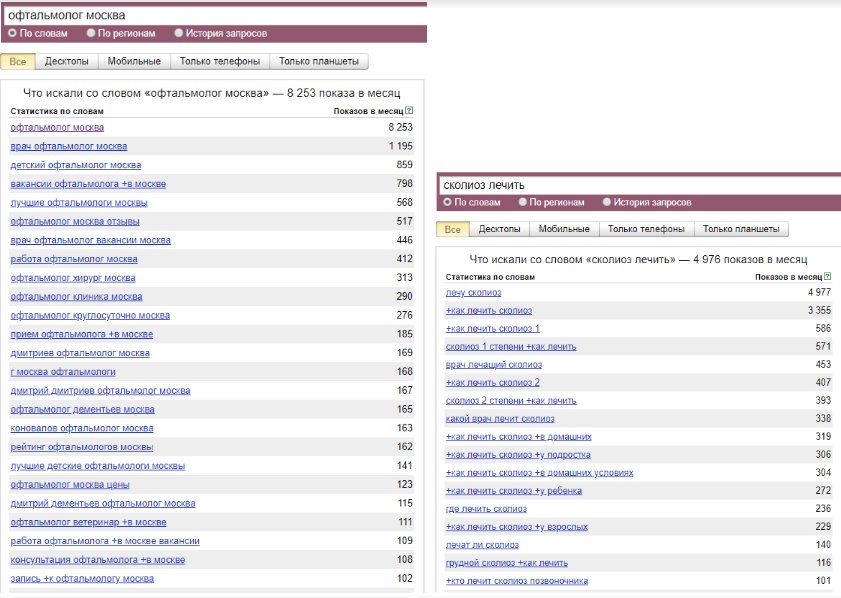
Task: Select Только телефоны tab in офтальмолог panel
Action: tap(220, 61)
